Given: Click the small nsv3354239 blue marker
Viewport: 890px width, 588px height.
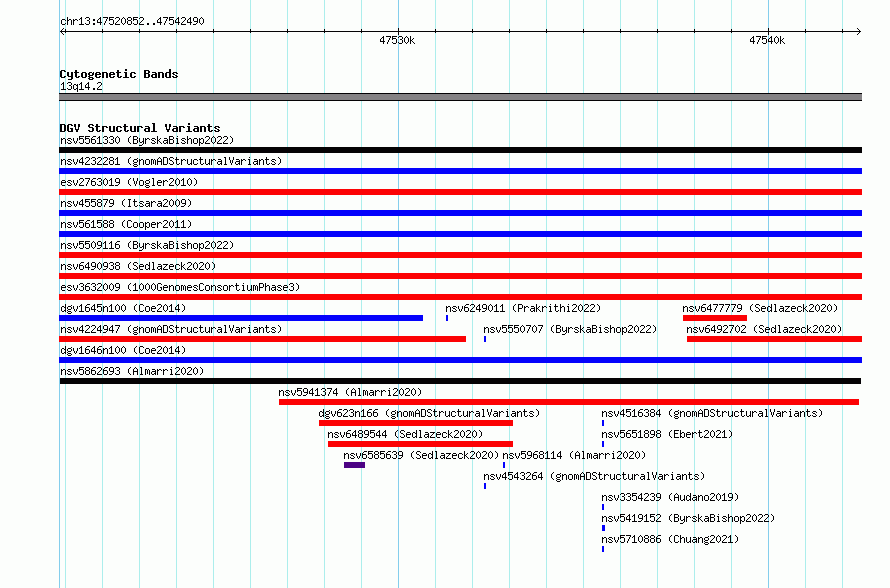Looking at the screenshot, I should pos(603,507).
